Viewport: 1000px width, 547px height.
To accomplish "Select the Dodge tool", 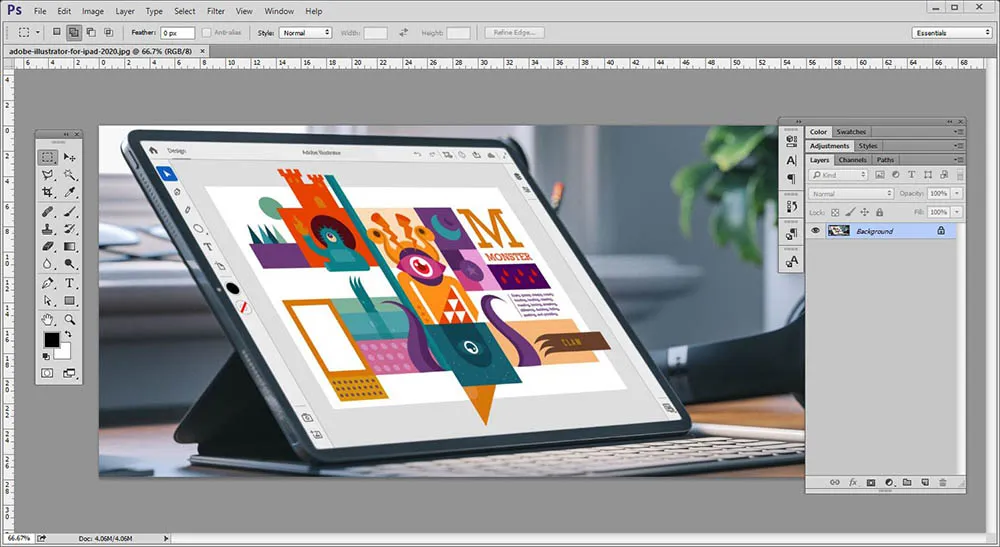I will click(x=70, y=263).
